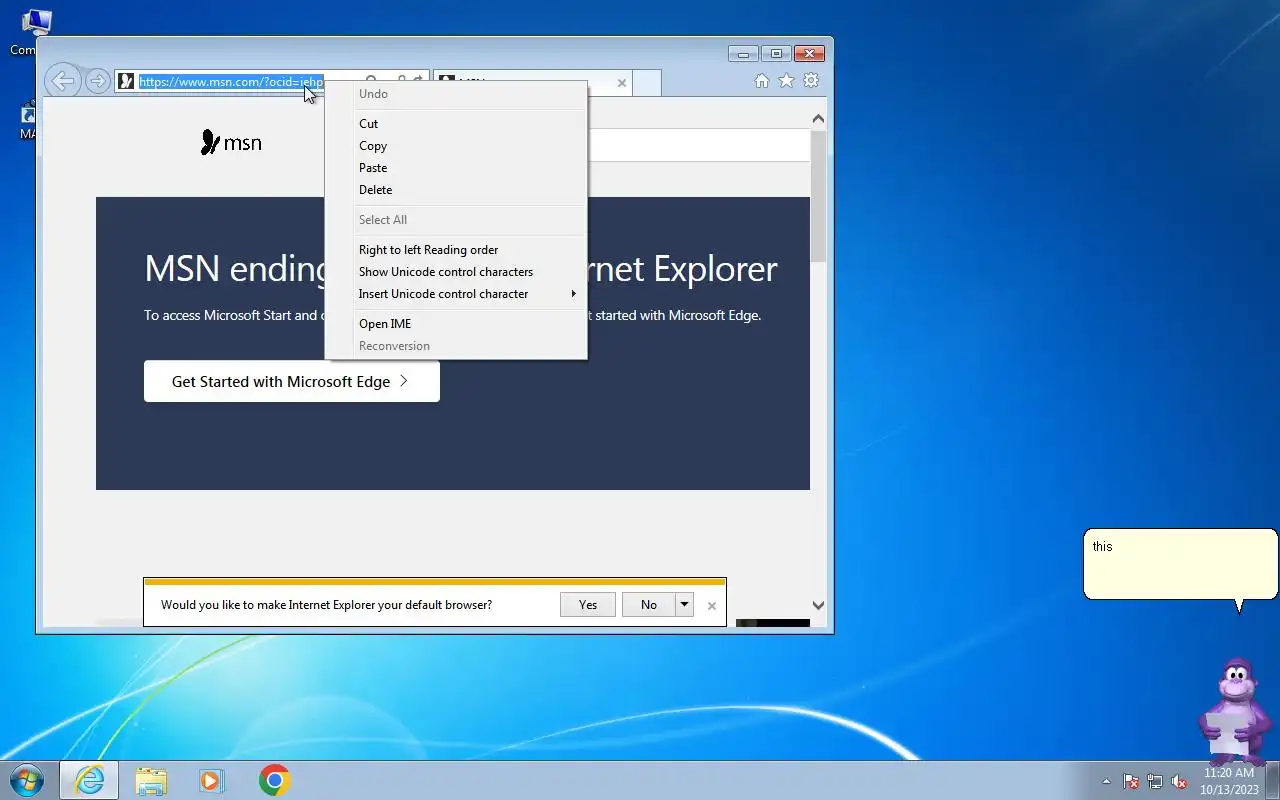Open the dropdown arrow beside No
The width and height of the screenshot is (1280, 800).
[685, 604]
